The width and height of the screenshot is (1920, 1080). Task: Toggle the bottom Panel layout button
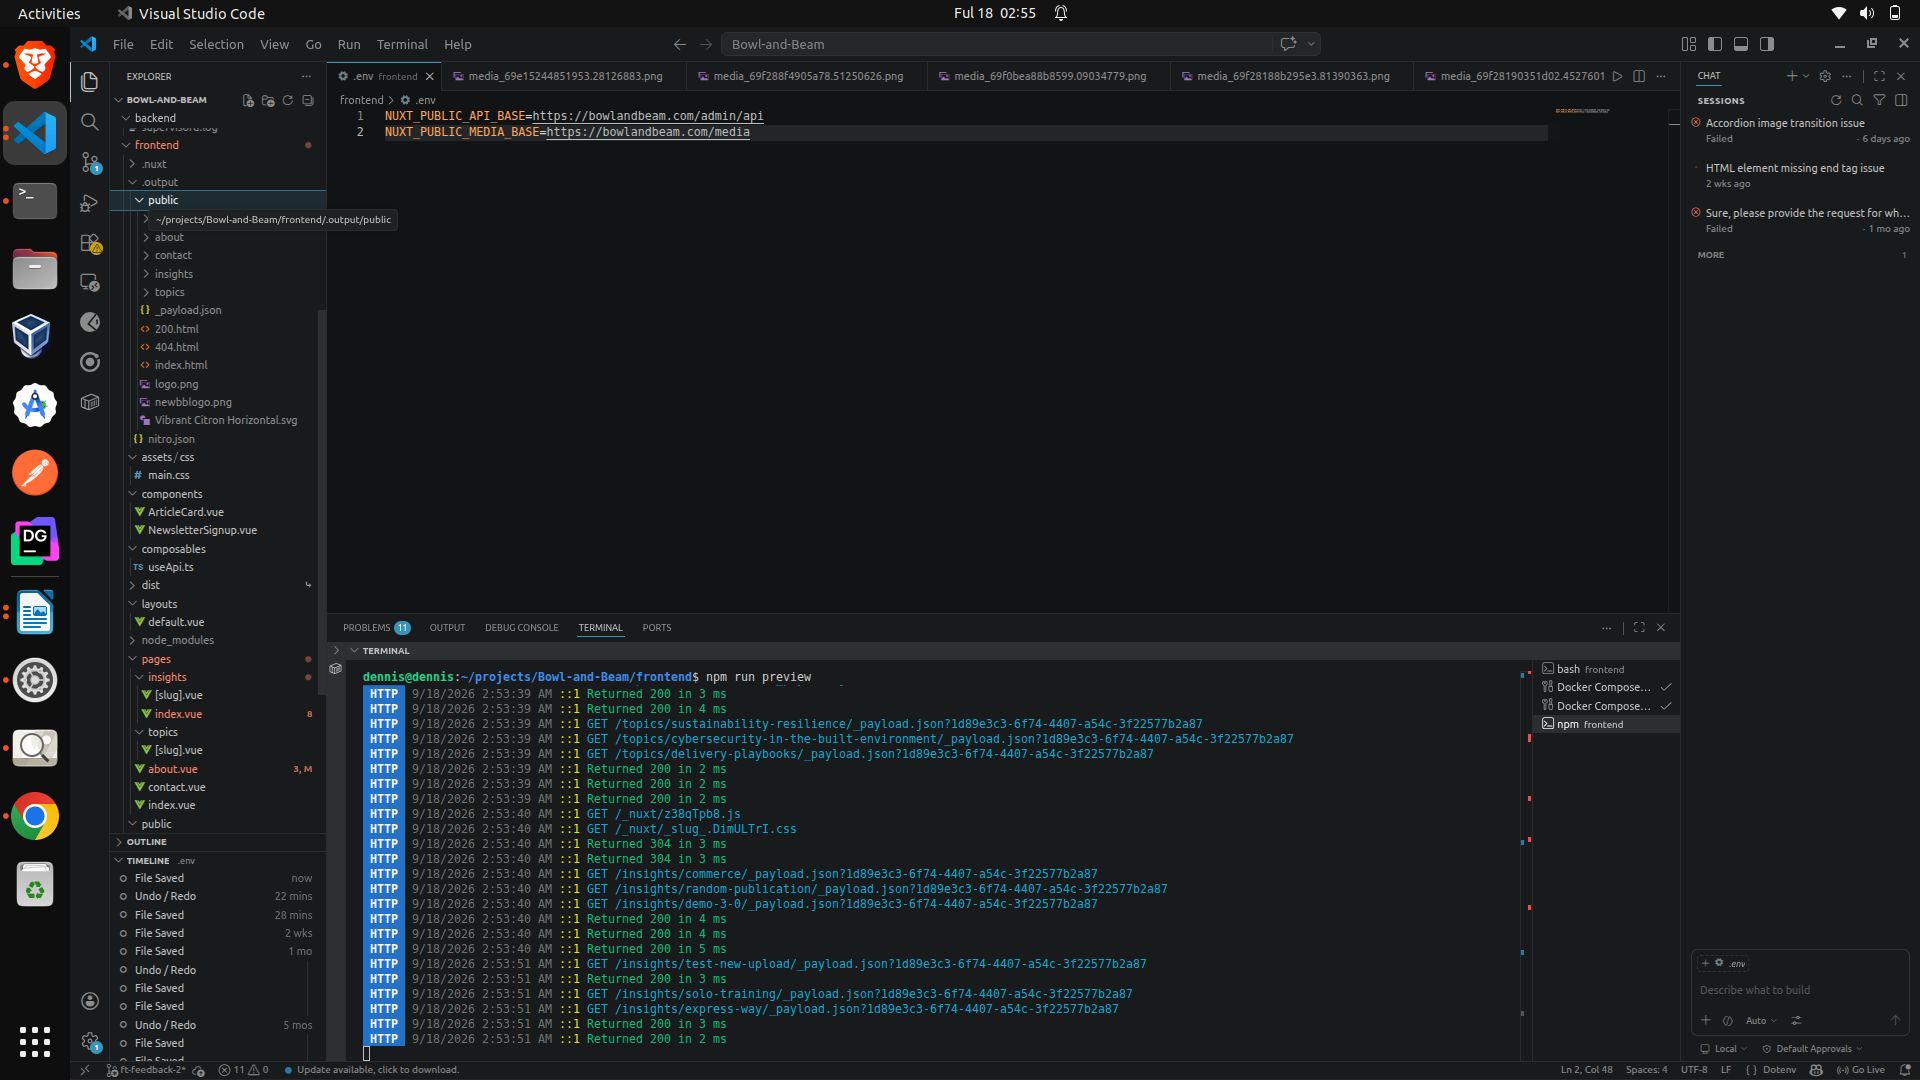coord(1741,44)
